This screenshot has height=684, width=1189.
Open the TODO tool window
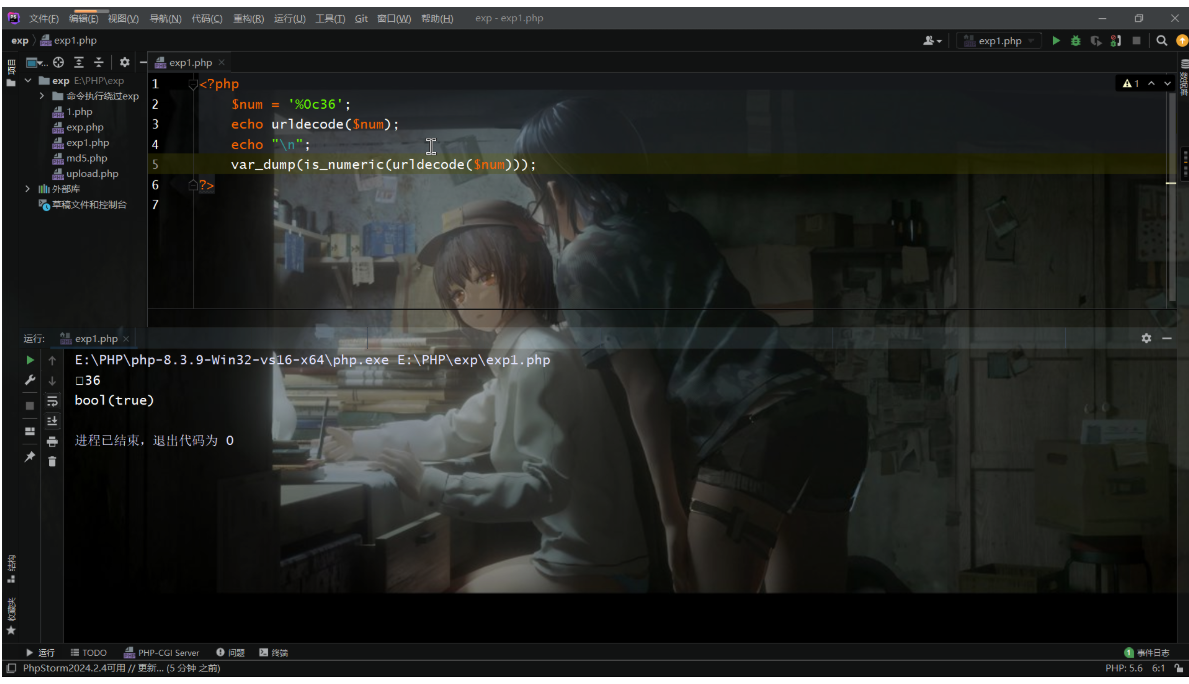point(89,653)
